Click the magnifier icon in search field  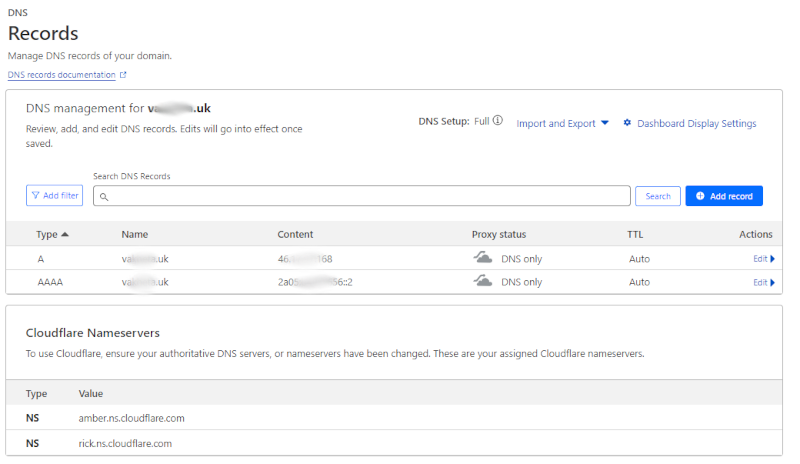104,197
